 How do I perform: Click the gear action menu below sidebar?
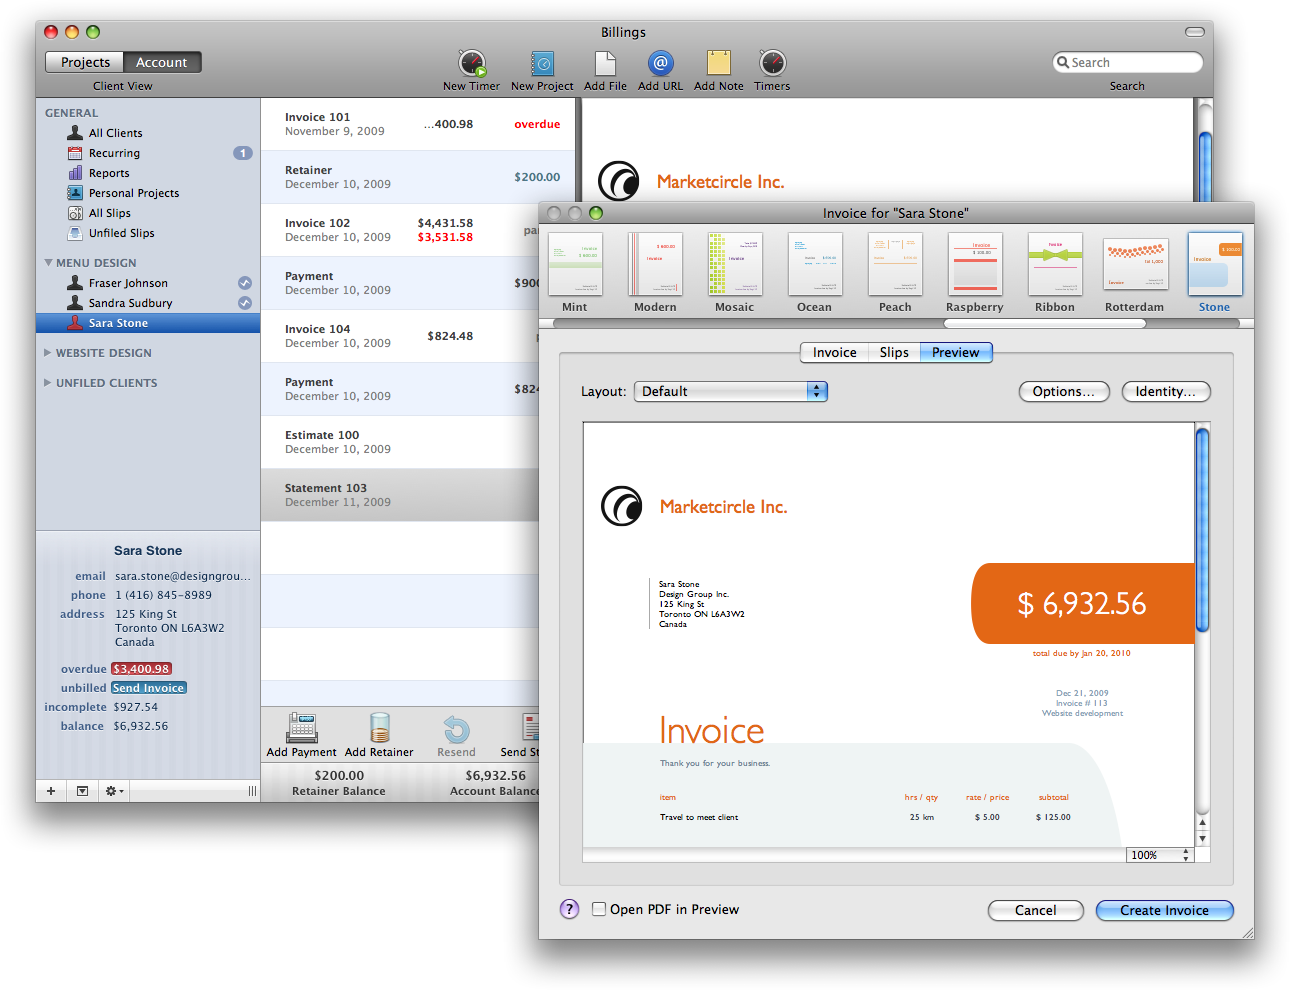[114, 791]
